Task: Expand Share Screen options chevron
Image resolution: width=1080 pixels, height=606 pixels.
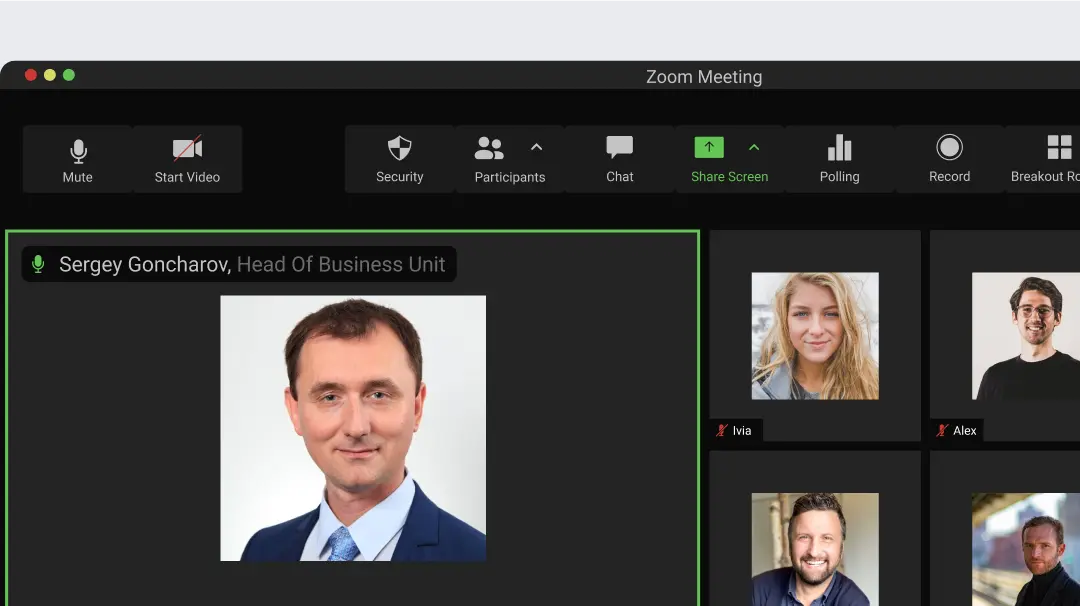Action: pos(754,148)
